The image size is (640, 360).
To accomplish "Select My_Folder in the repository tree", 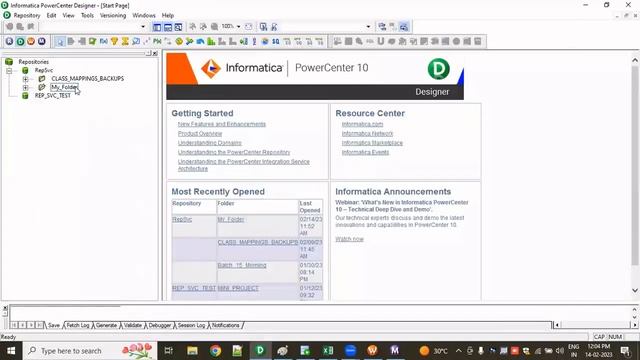I will click(x=64, y=87).
